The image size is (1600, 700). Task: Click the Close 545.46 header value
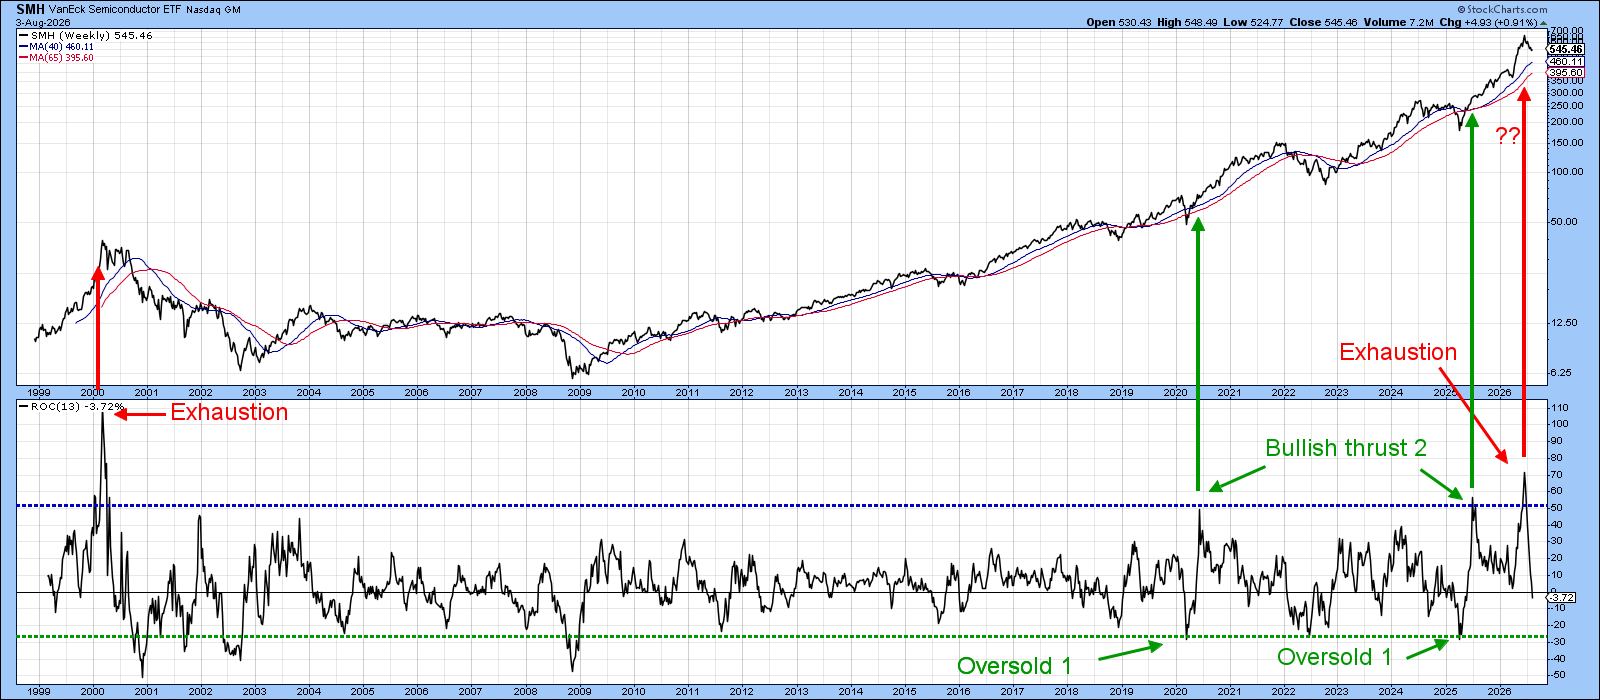pyautogui.click(x=1324, y=22)
